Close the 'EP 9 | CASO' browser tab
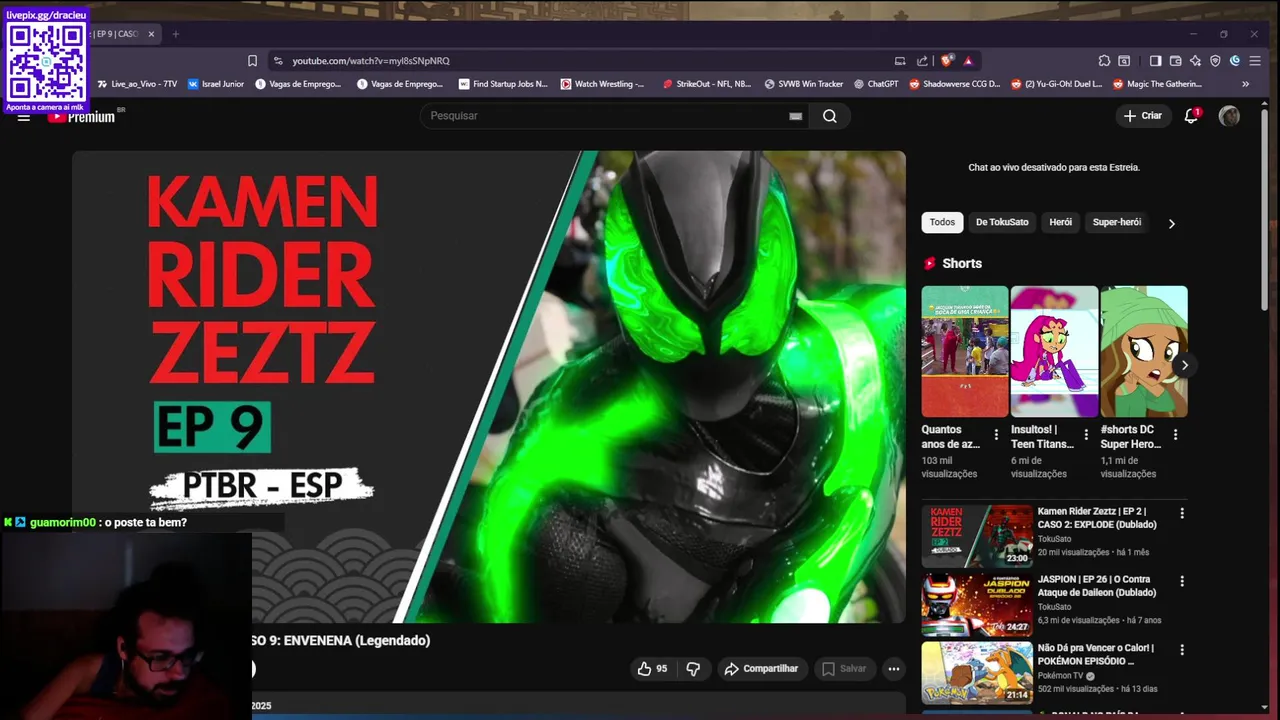This screenshot has height=720, width=1280. tap(151, 34)
